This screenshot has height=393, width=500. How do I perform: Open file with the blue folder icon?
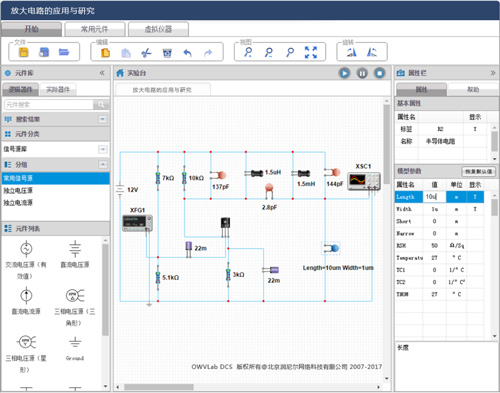[64, 52]
